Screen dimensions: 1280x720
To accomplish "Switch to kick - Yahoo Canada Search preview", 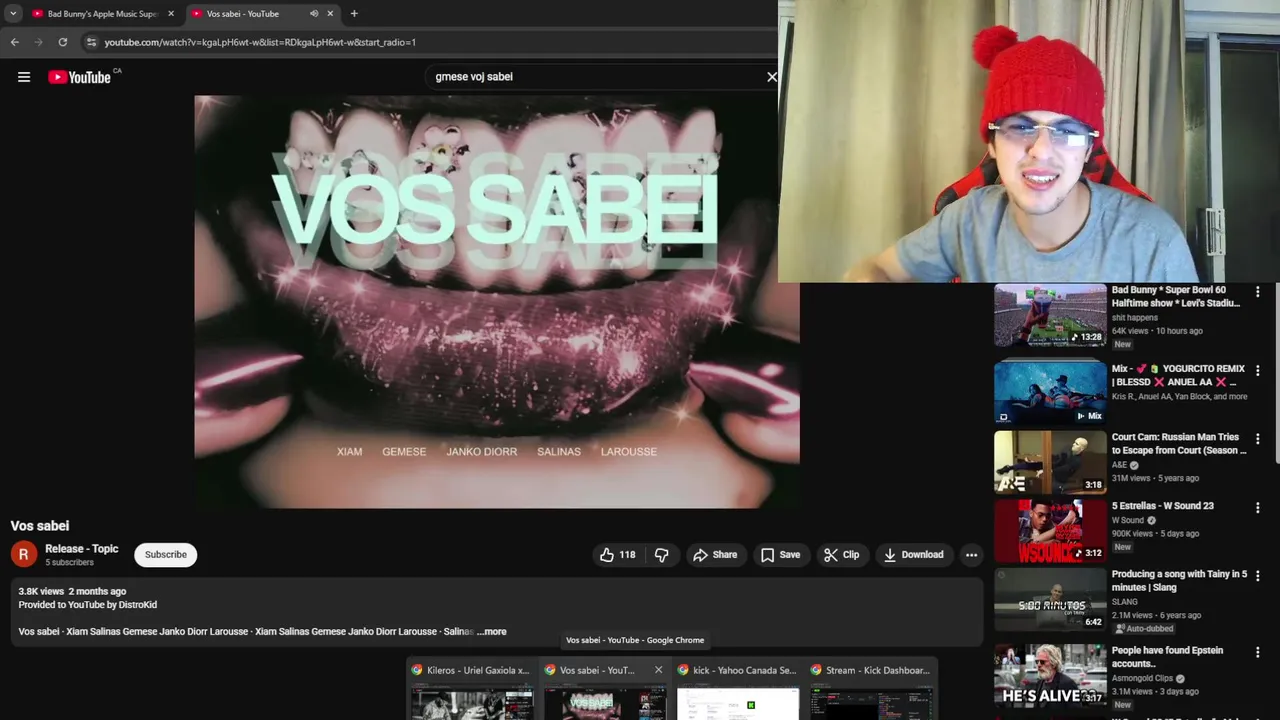I will point(738,690).
